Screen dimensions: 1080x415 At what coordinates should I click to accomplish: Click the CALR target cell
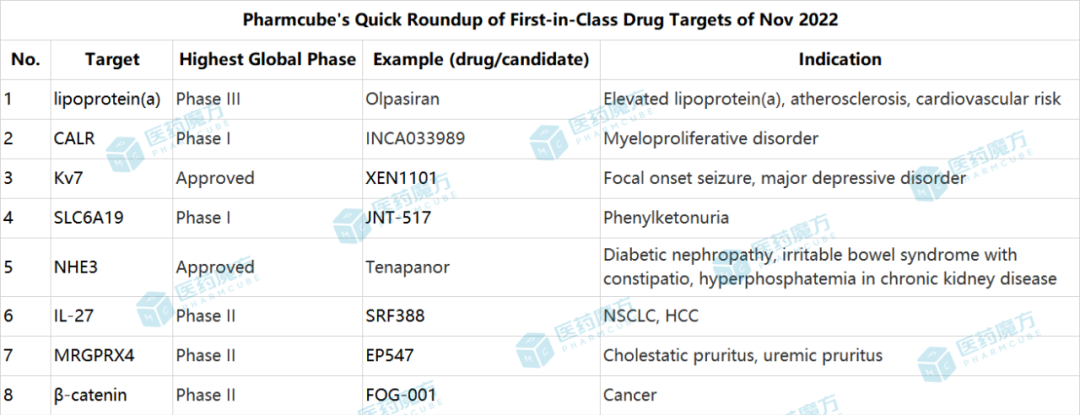(75, 138)
